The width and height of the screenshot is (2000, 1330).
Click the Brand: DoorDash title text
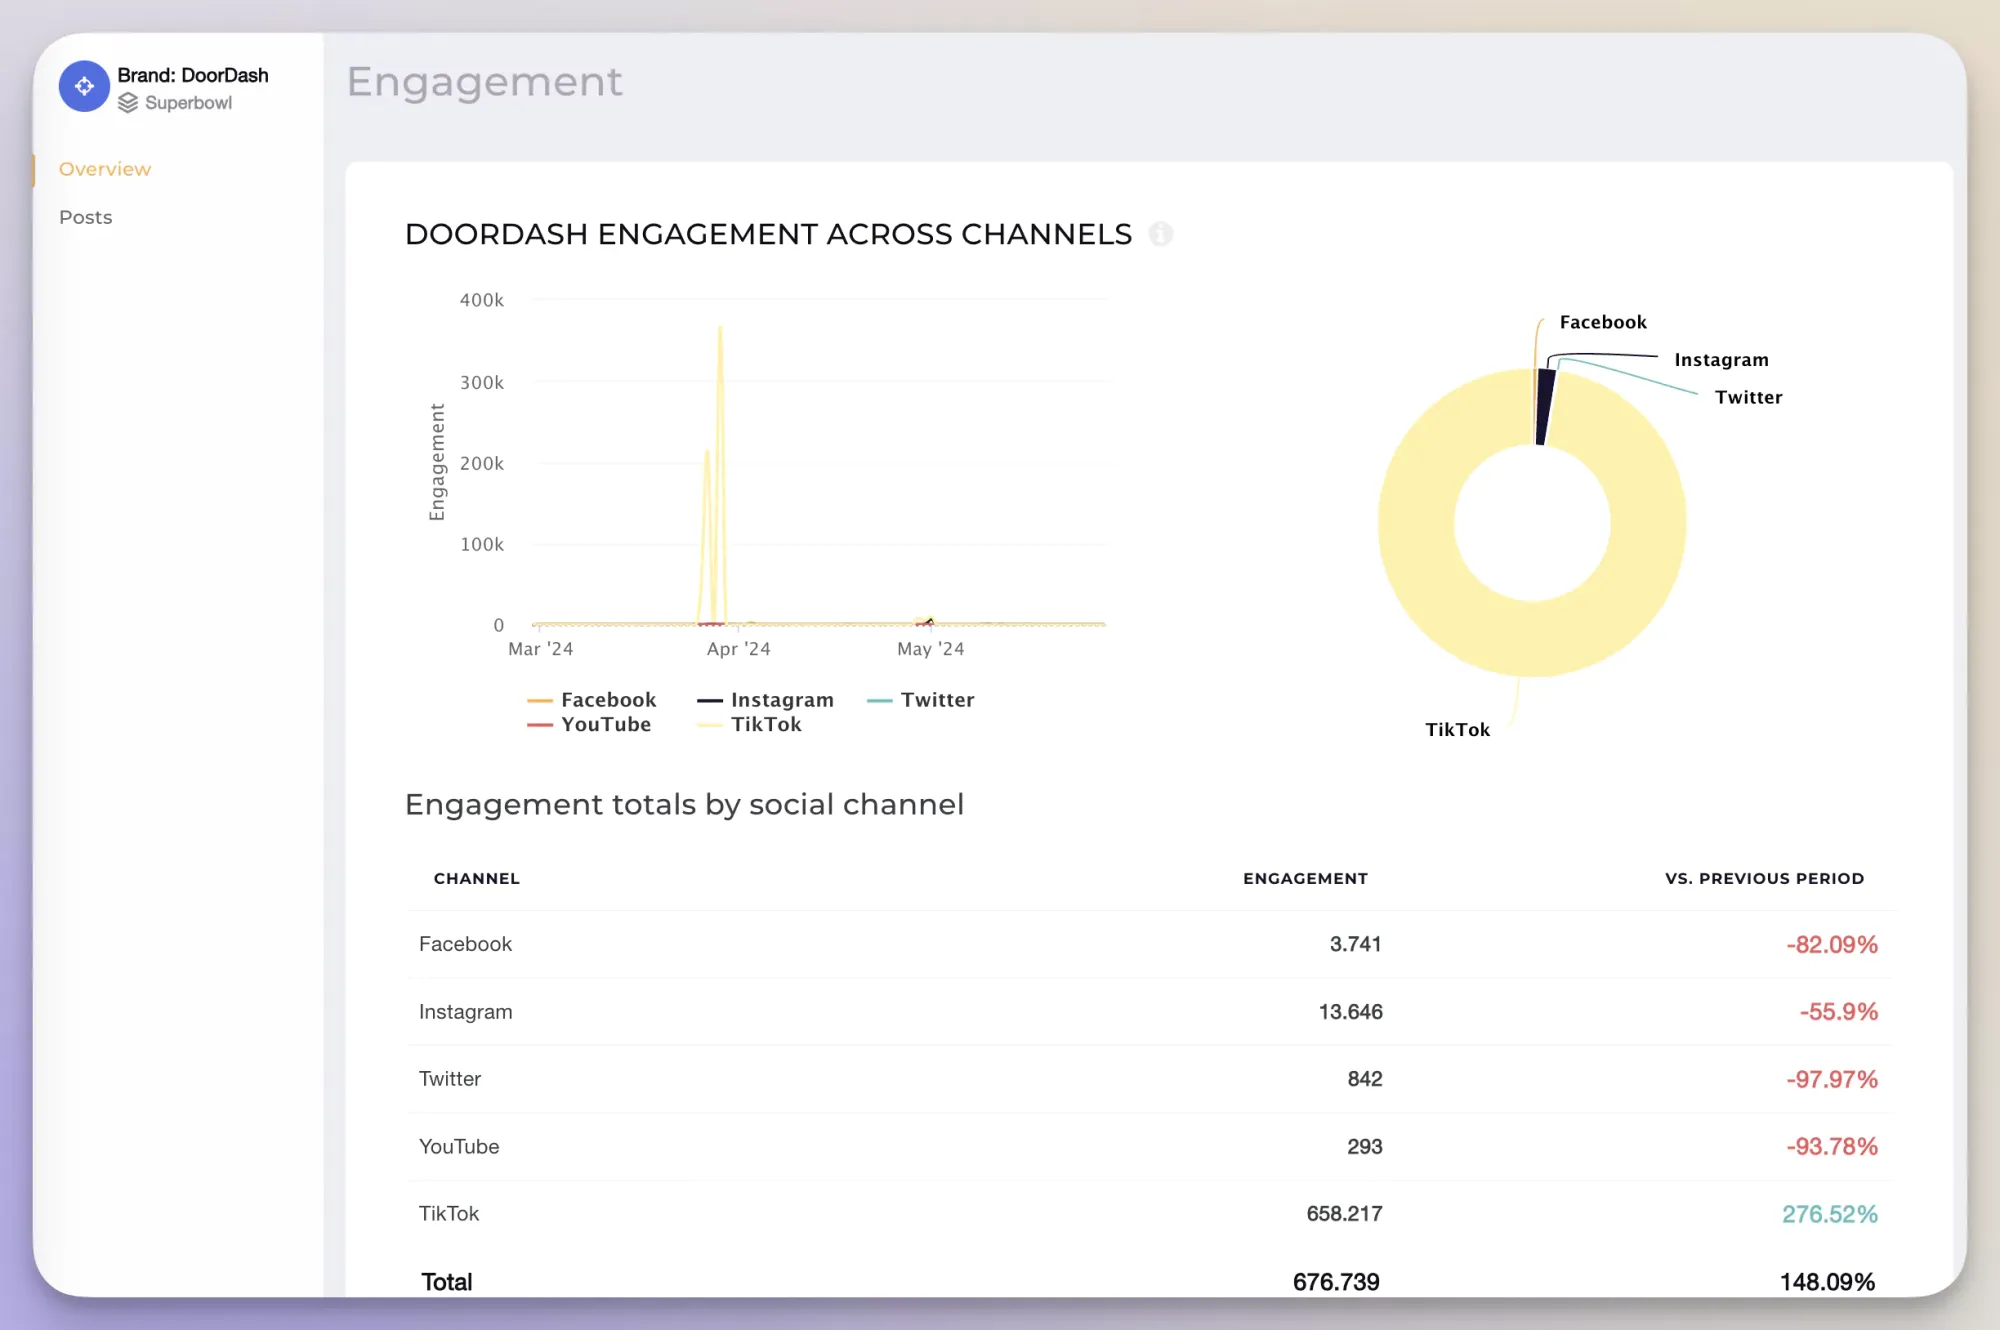coord(193,75)
